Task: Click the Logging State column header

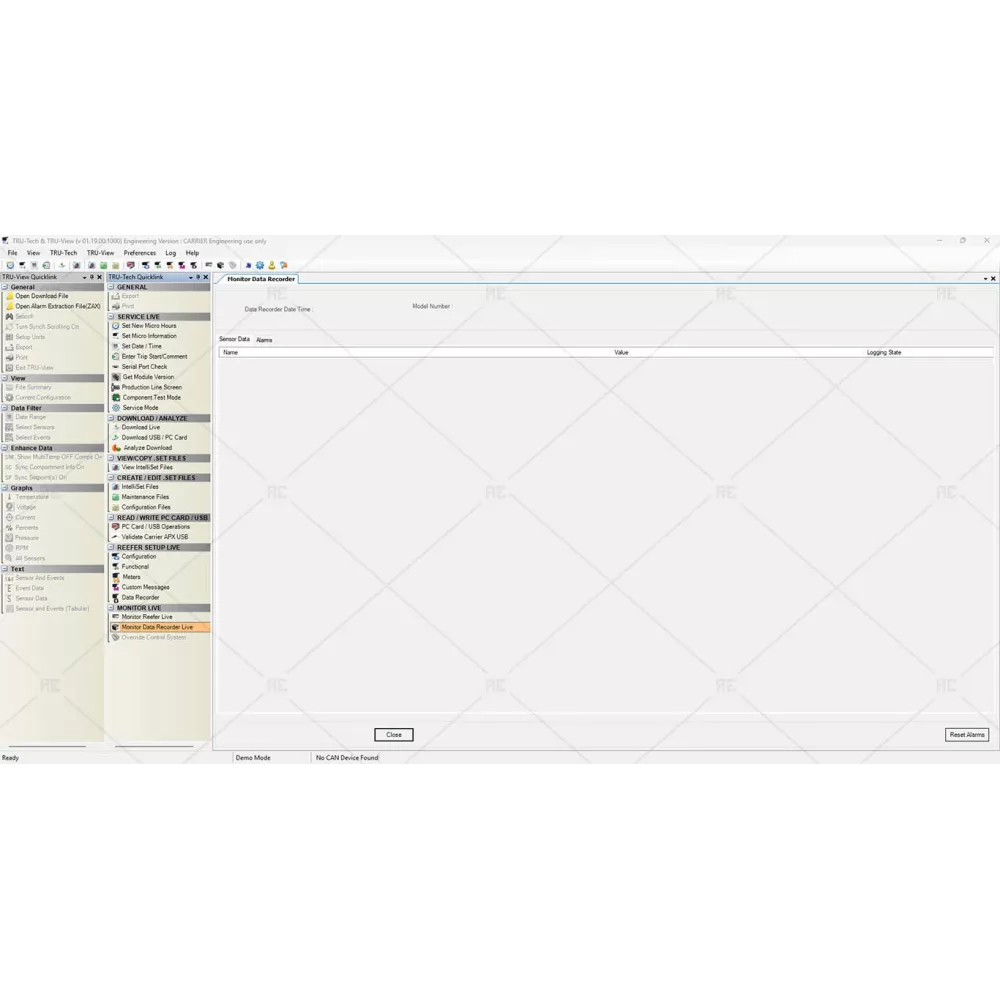Action: pos(883,353)
